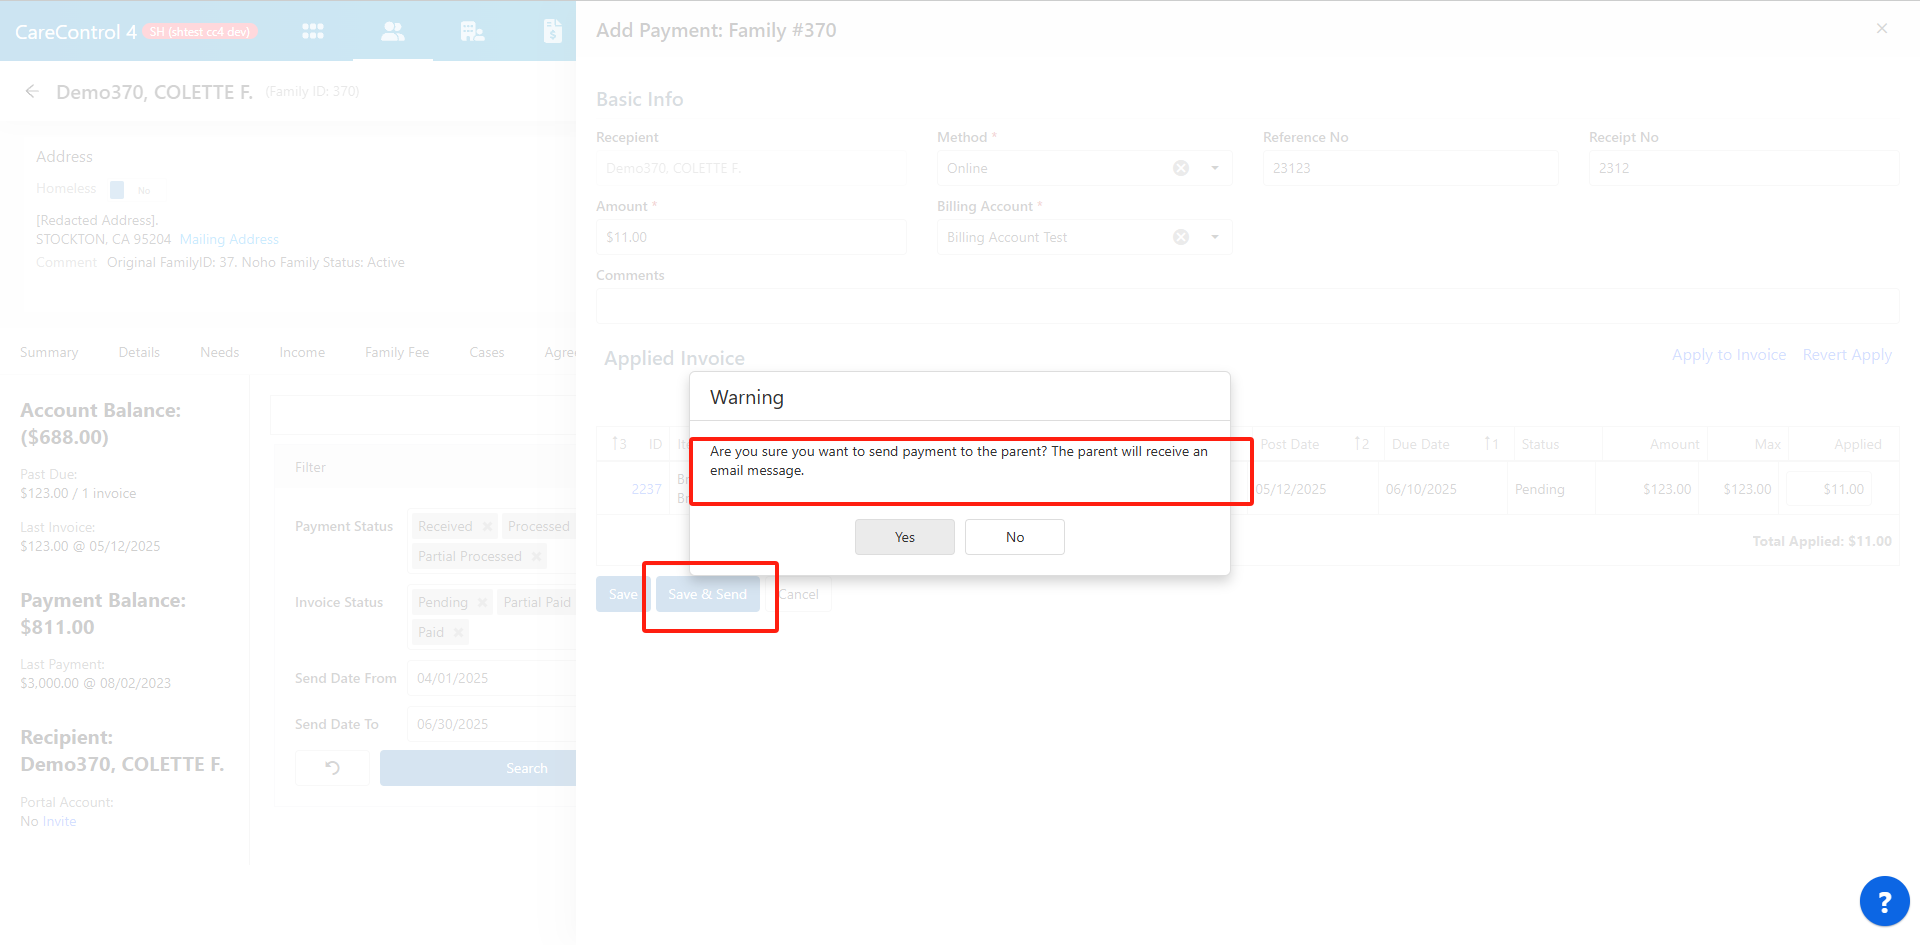Screen dimensions: 1920x945
Task: Remove the Partial Processed status tag
Action: [536, 557]
